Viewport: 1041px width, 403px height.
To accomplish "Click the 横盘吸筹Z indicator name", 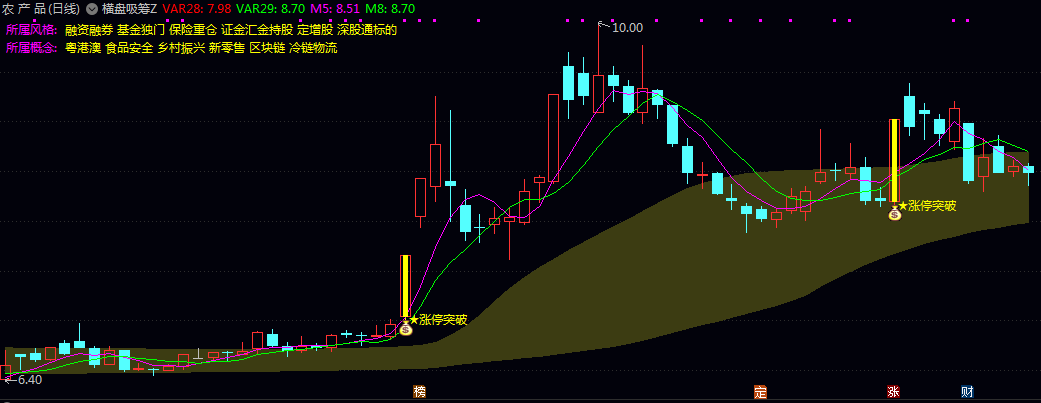I will click(129, 9).
